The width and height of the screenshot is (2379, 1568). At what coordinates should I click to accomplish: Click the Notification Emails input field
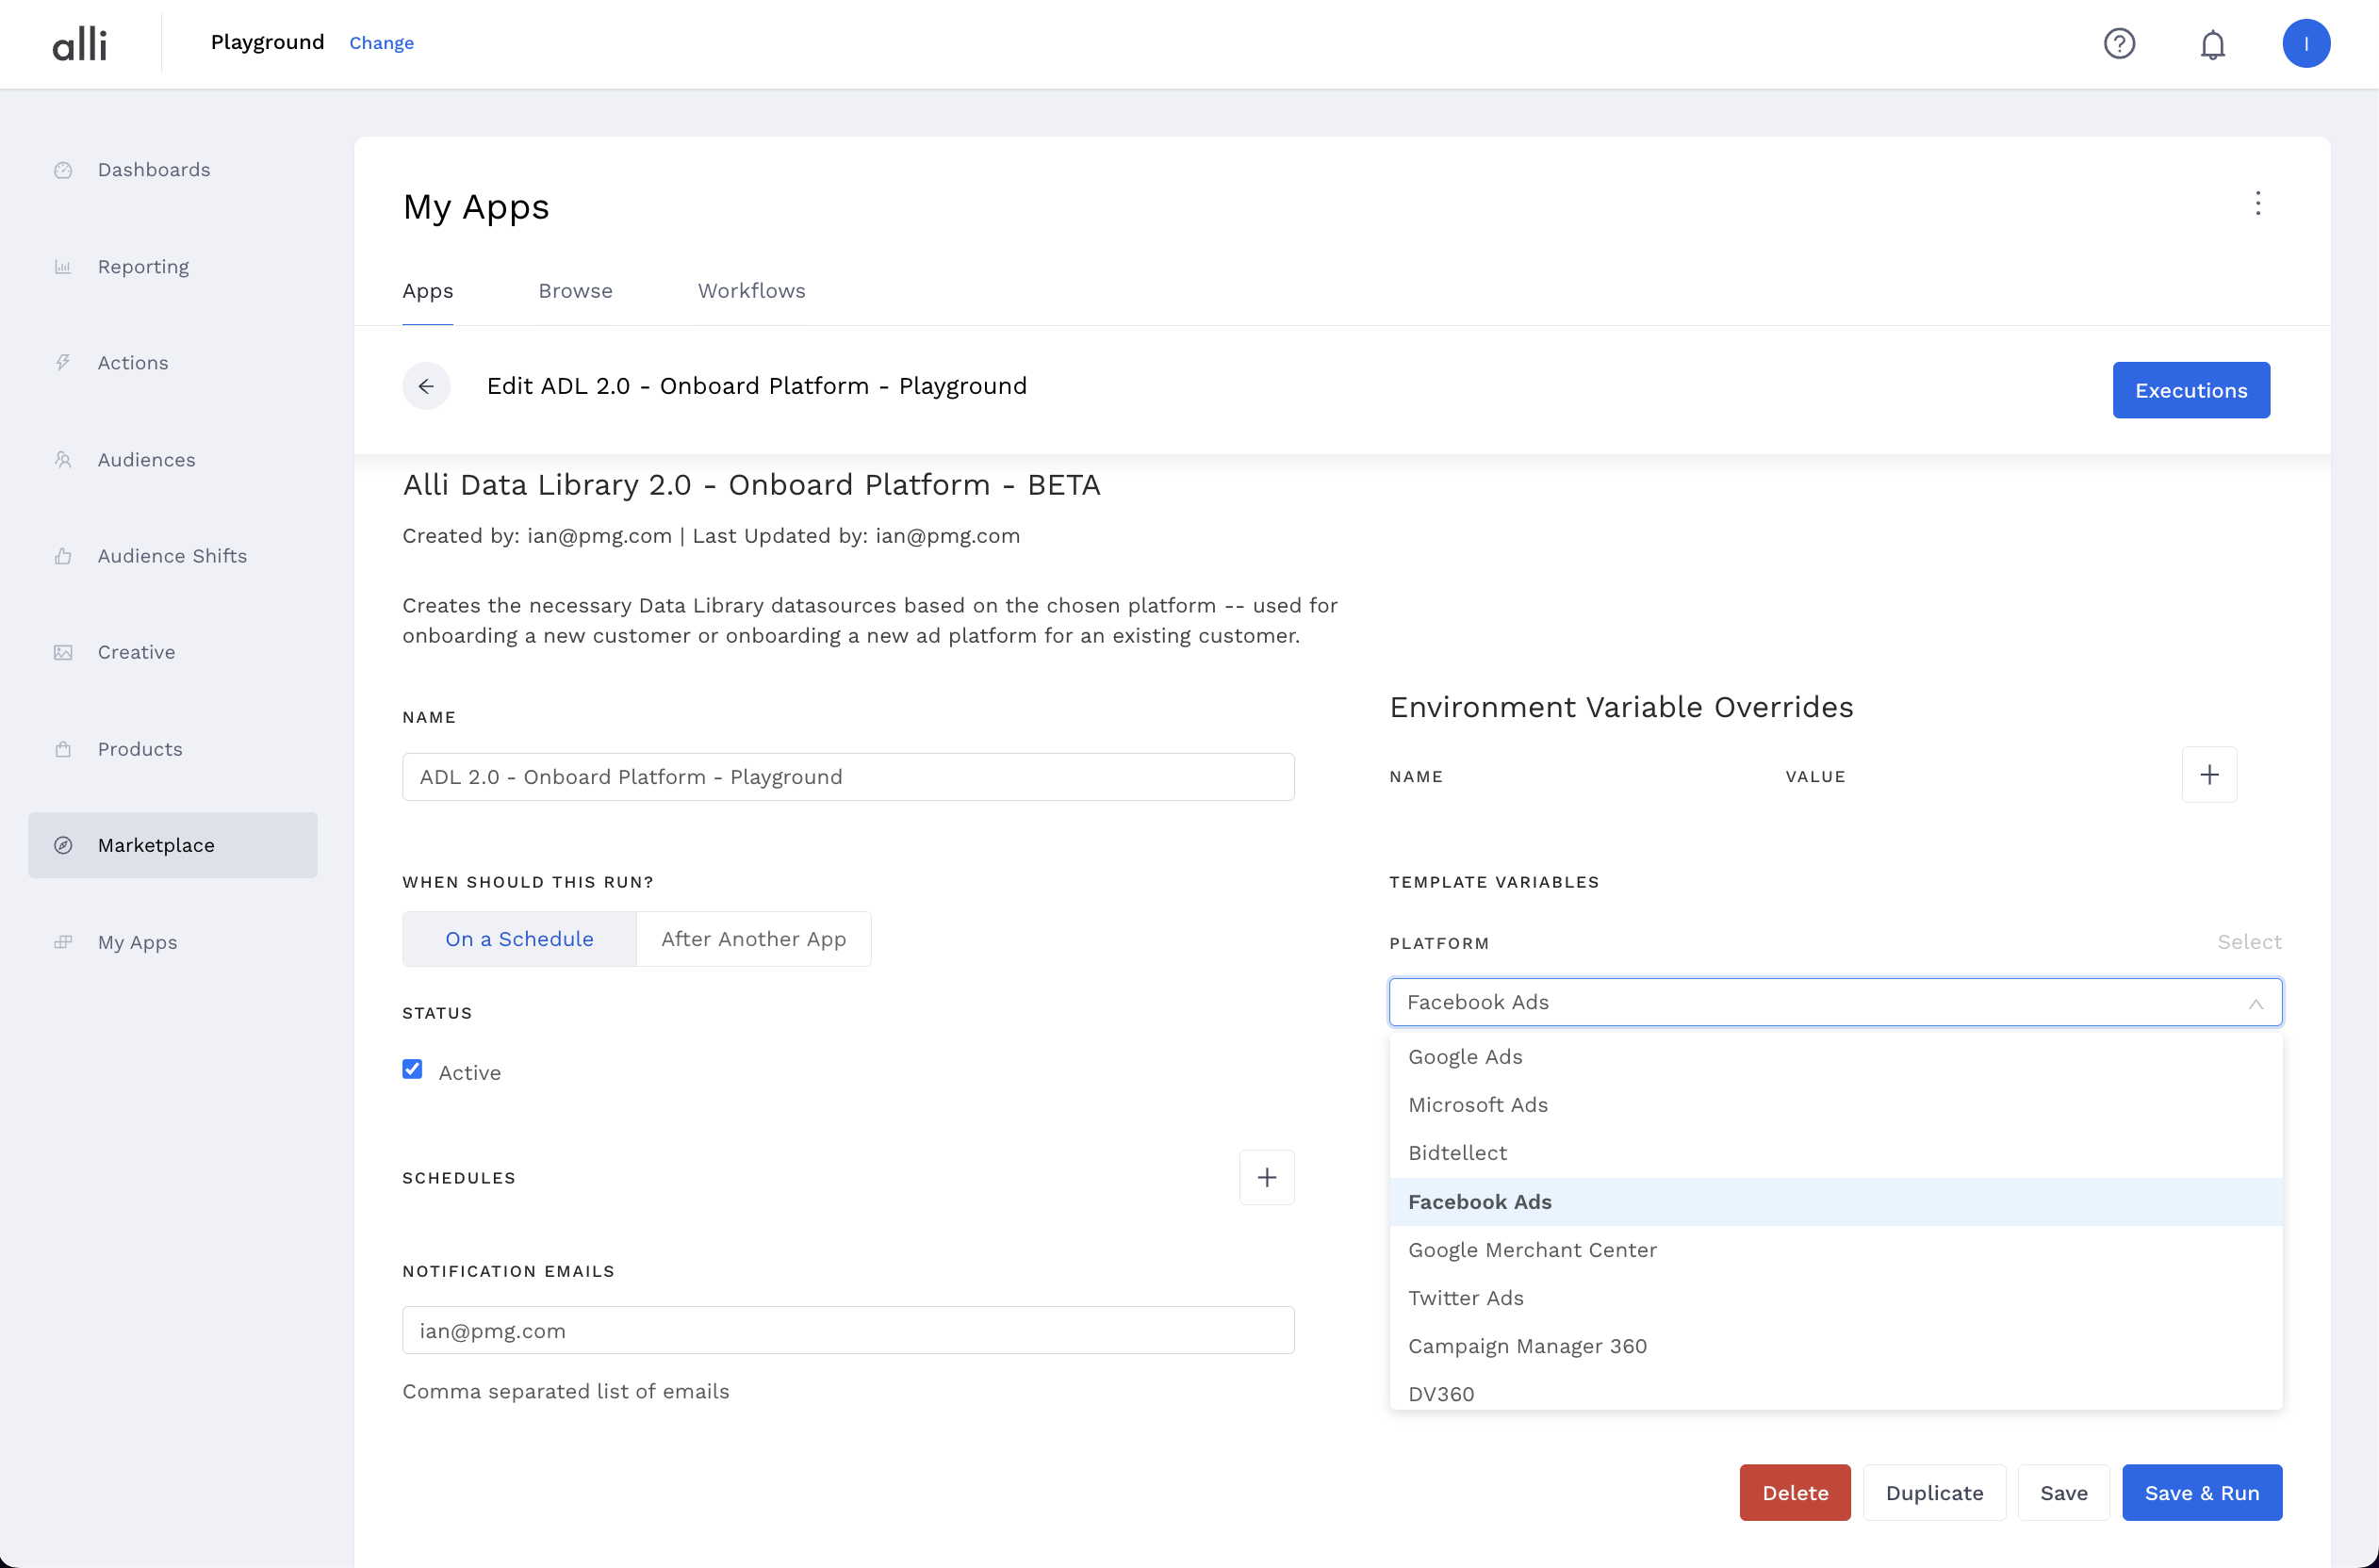[847, 1330]
